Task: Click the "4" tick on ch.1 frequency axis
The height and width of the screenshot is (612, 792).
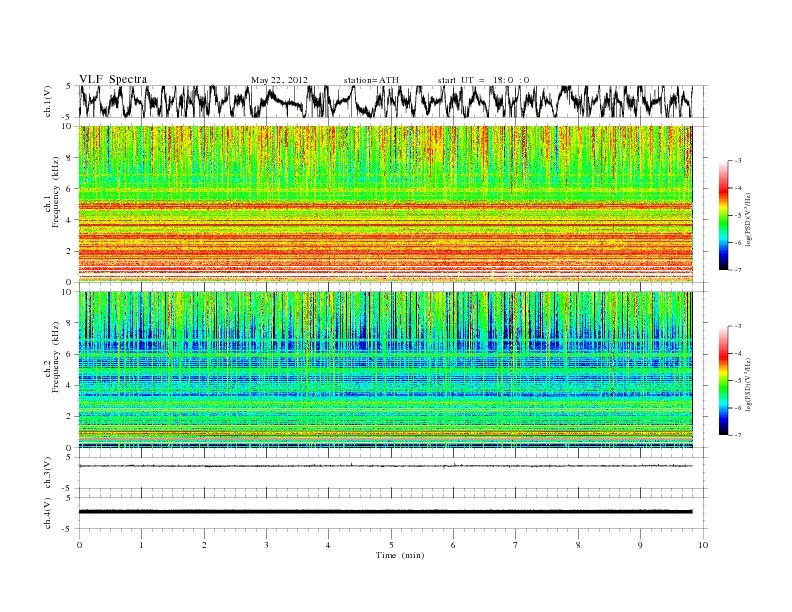Action: pos(70,220)
